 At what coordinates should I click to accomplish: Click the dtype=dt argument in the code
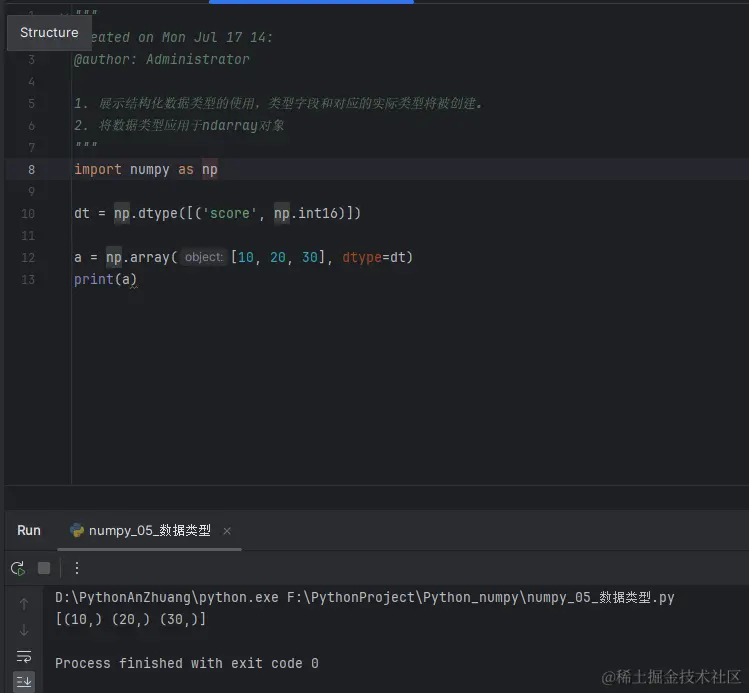pos(376,258)
